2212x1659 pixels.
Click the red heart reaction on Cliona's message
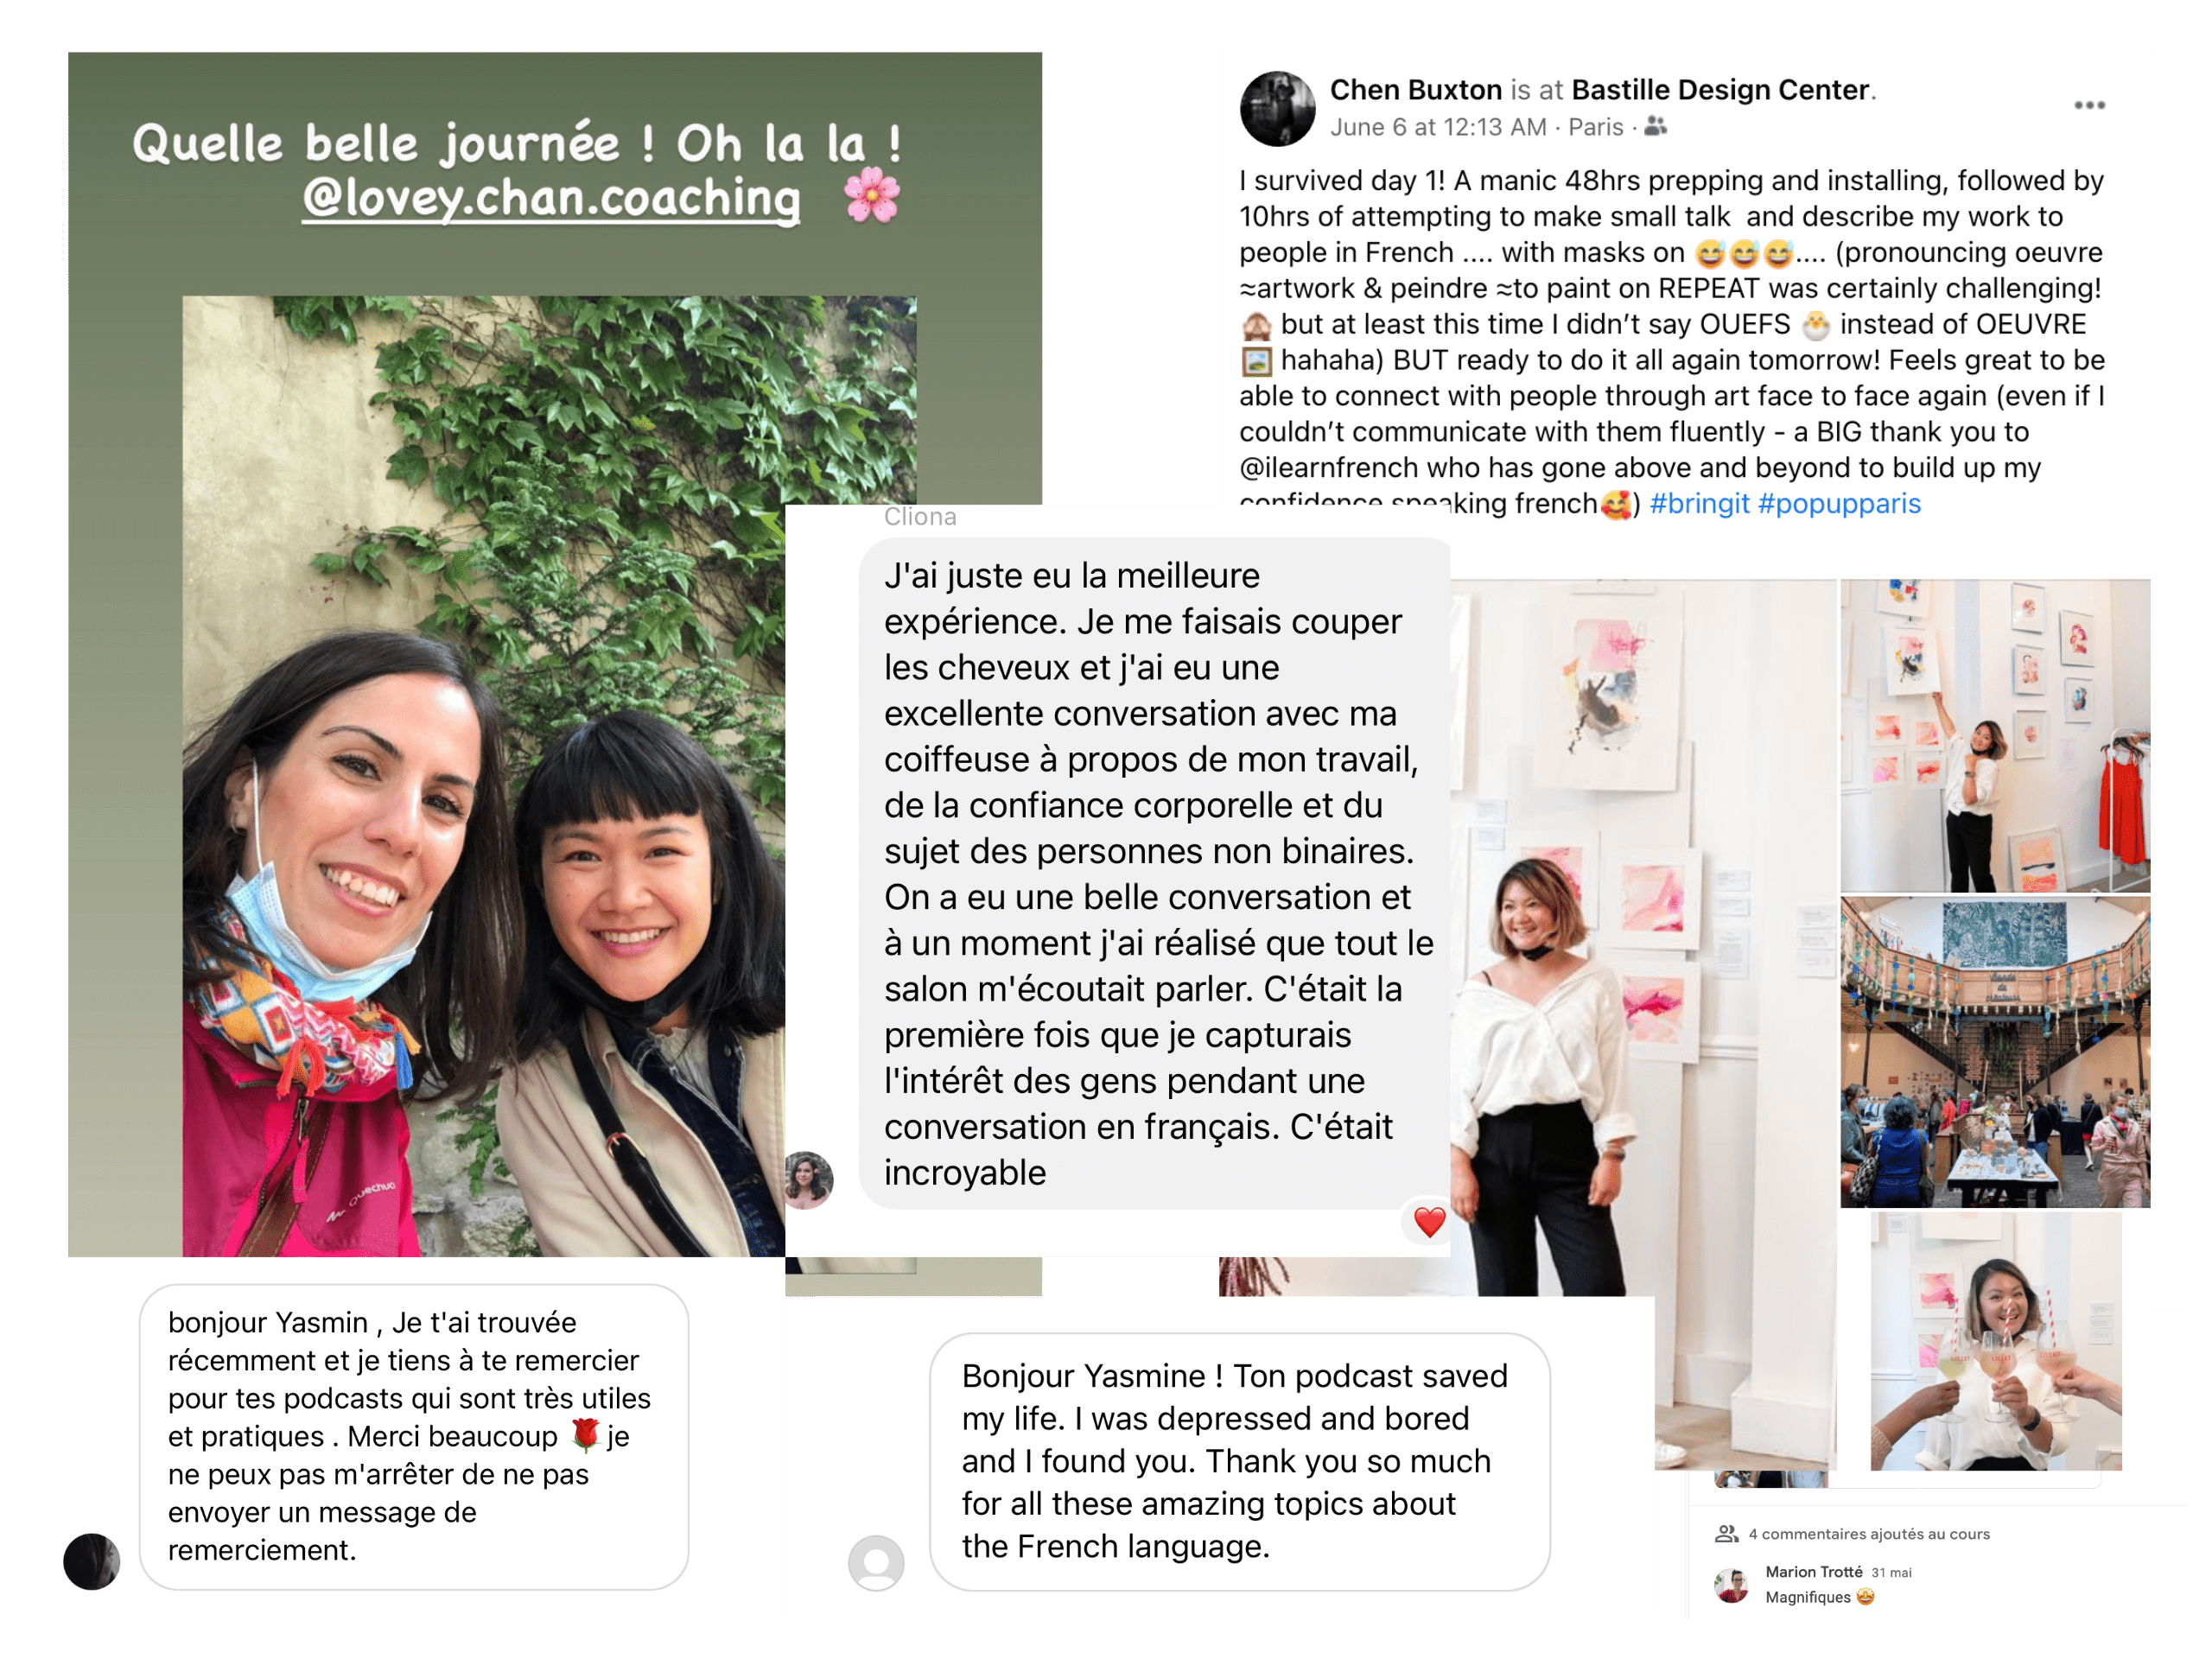pyautogui.click(x=1429, y=1221)
